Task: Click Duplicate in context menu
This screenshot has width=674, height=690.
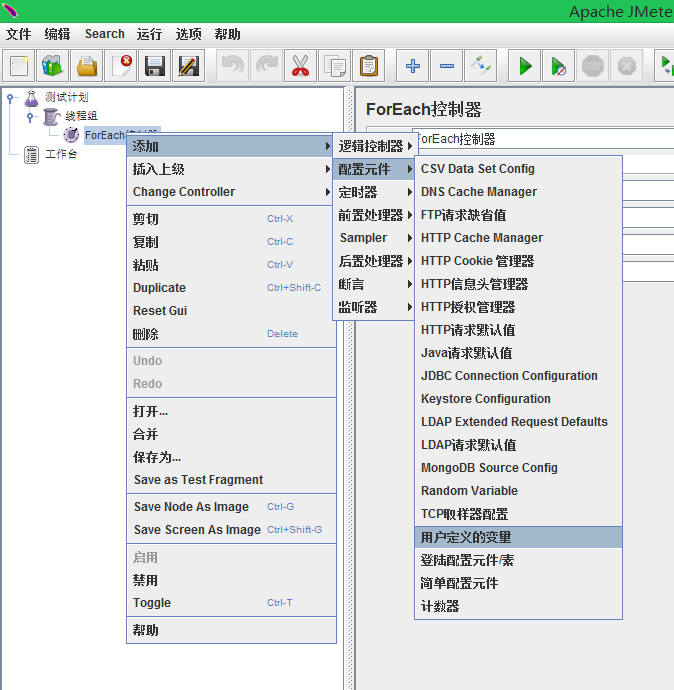Action: pyautogui.click(x=231, y=287)
